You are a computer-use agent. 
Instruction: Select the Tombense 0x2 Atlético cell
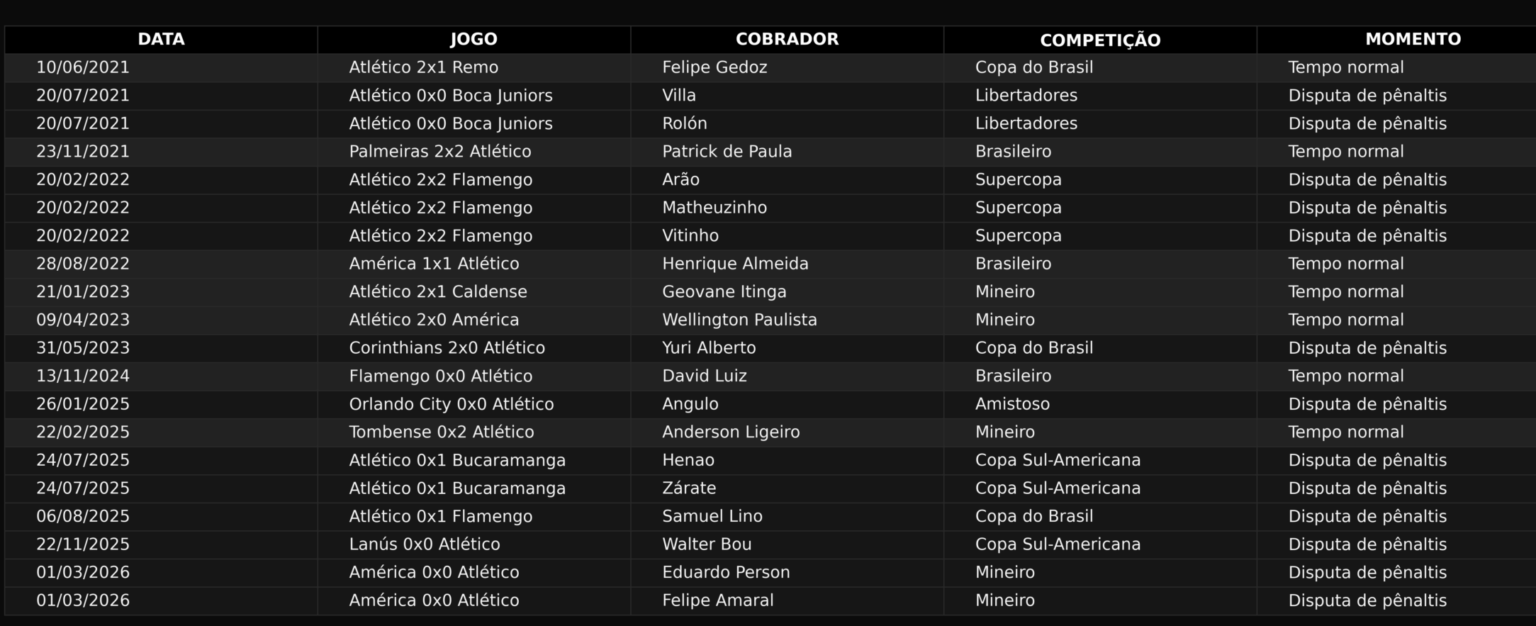click(441, 431)
